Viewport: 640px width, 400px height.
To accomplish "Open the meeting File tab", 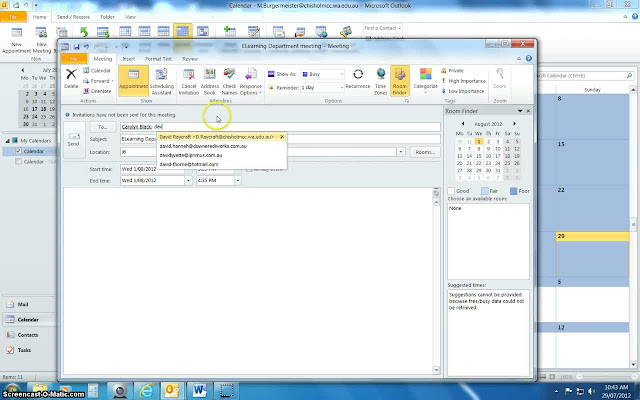I will pos(73,59).
